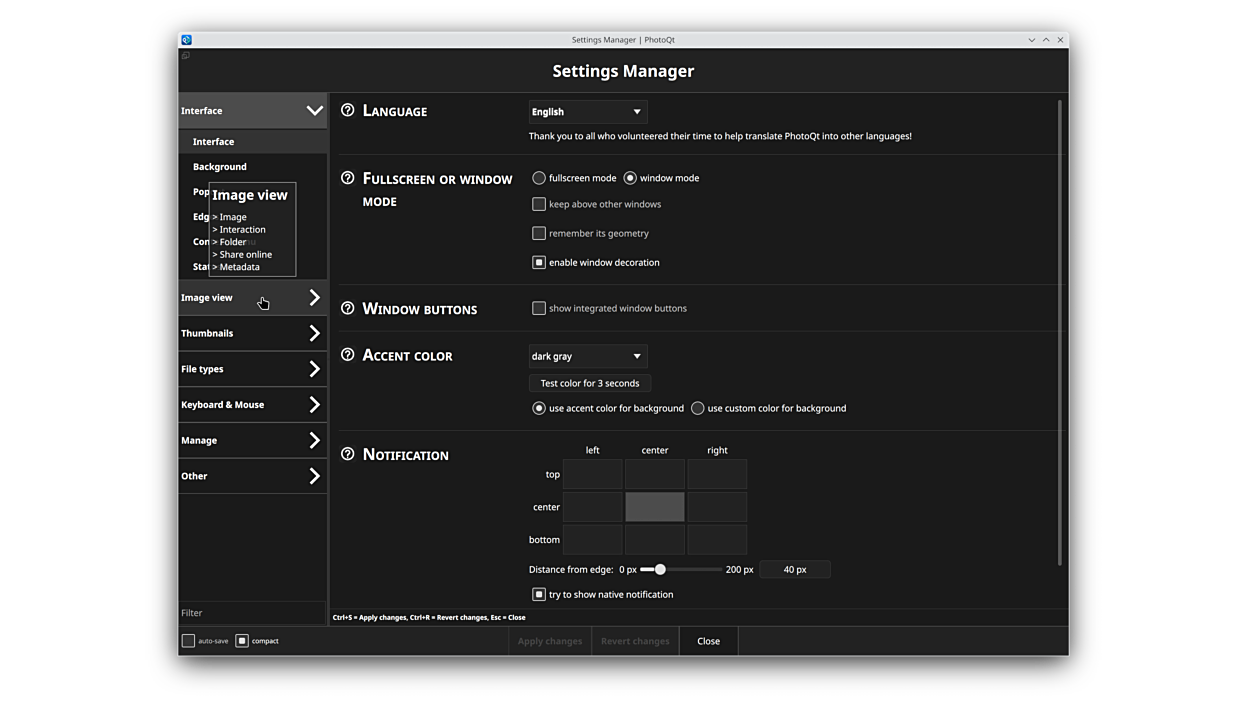Expand the Thumbnails category chevron
This screenshot has width=1248, height=702.
[x=314, y=333]
